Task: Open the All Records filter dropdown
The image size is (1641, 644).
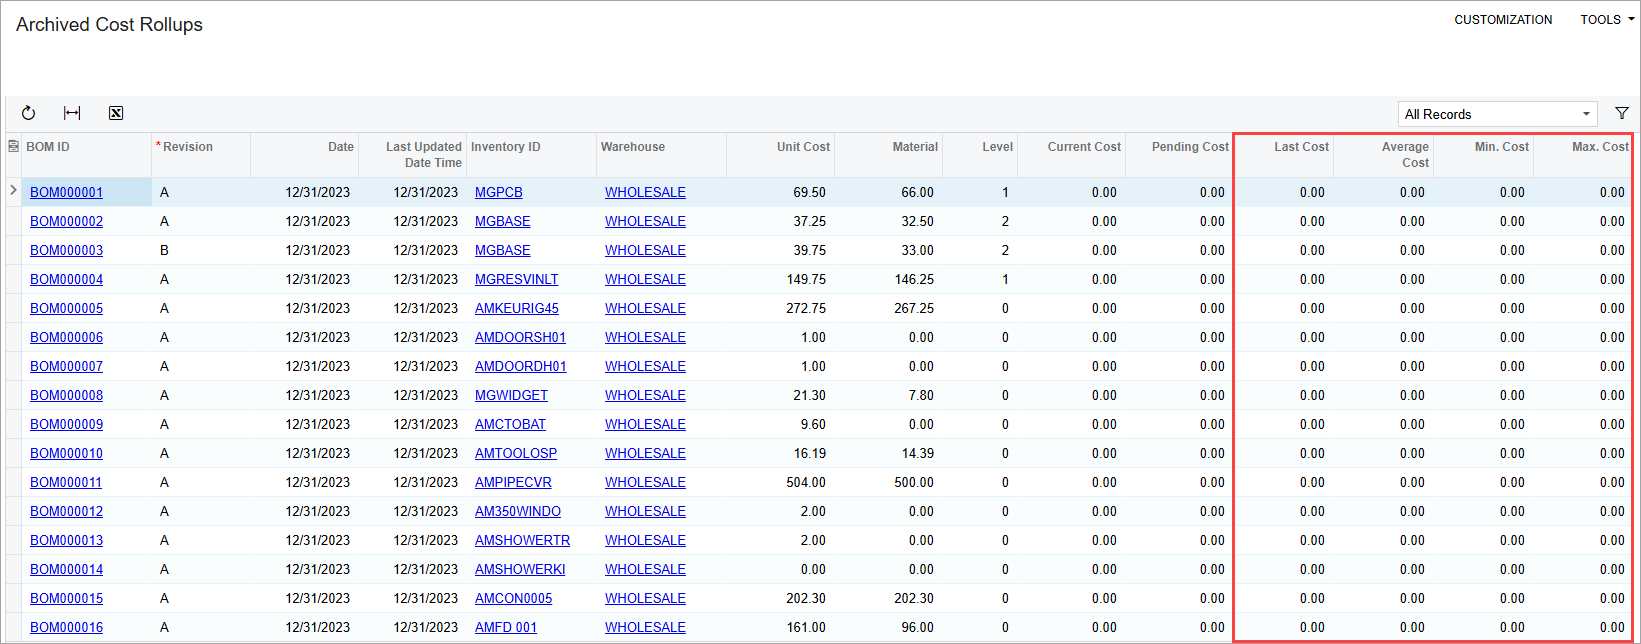Action: pos(1496,114)
